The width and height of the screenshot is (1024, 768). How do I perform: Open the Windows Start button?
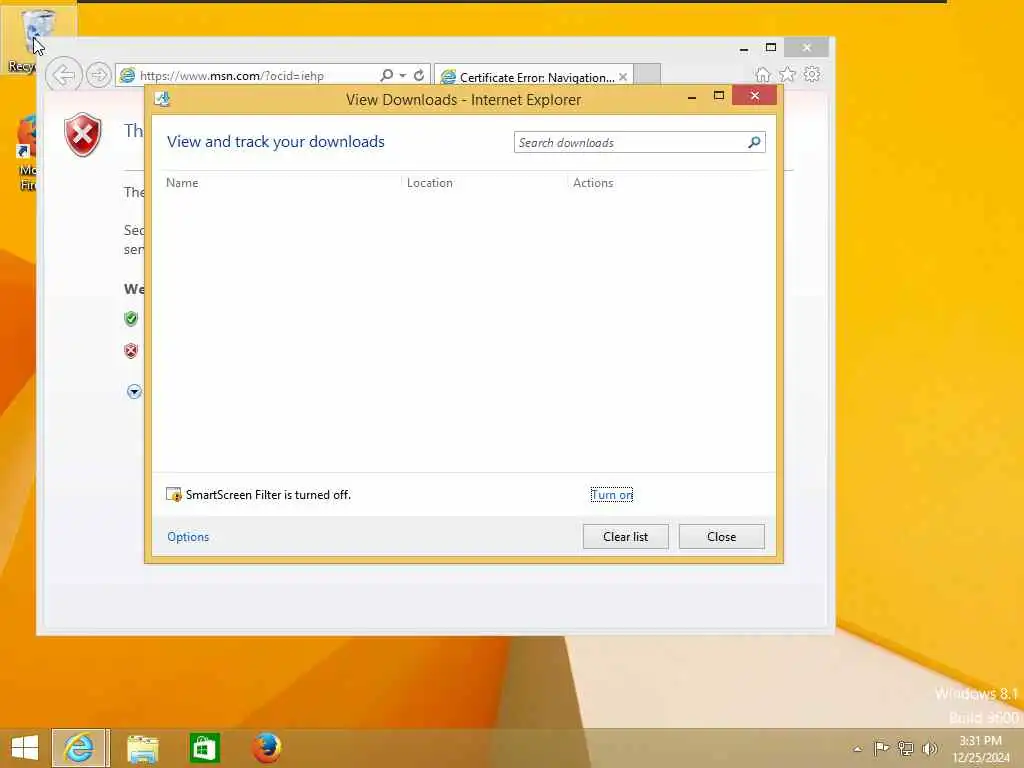click(25, 748)
